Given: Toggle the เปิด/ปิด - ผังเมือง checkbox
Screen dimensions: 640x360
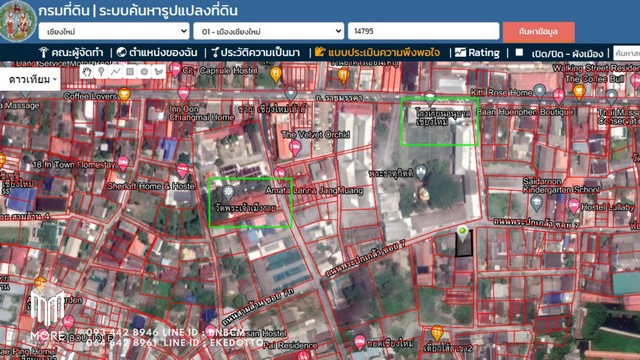Looking at the screenshot, I should (x=519, y=52).
